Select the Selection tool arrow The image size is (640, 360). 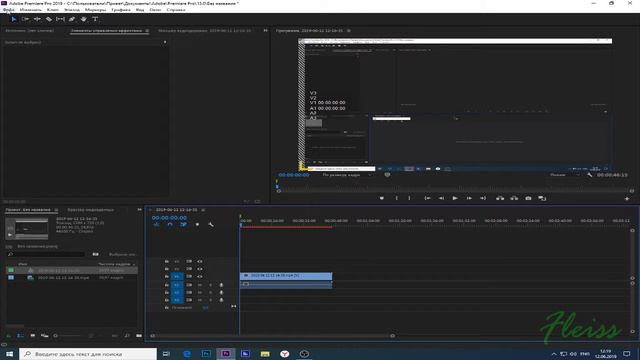point(13,19)
